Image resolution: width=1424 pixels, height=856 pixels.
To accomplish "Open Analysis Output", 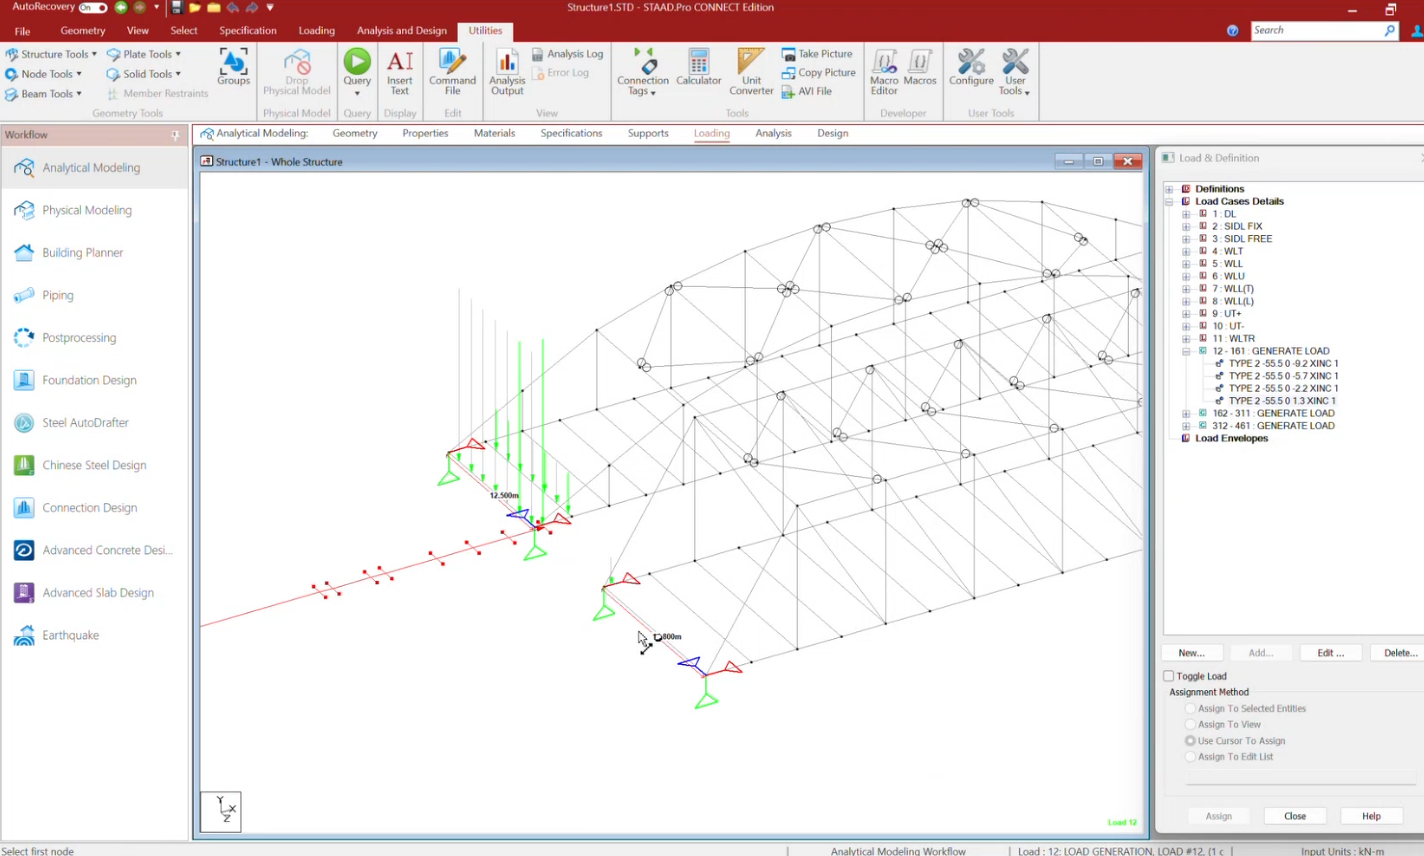I will click(507, 72).
